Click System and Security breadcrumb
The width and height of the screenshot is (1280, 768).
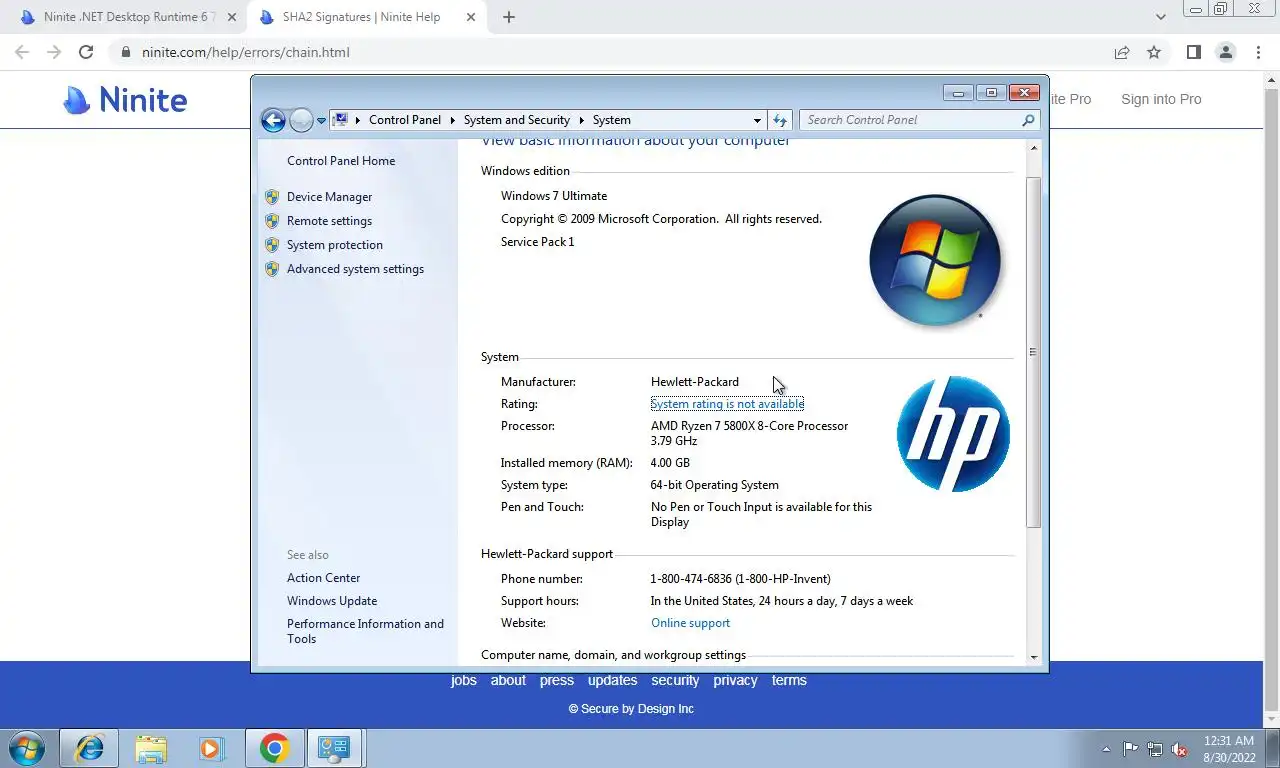point(517,120)
